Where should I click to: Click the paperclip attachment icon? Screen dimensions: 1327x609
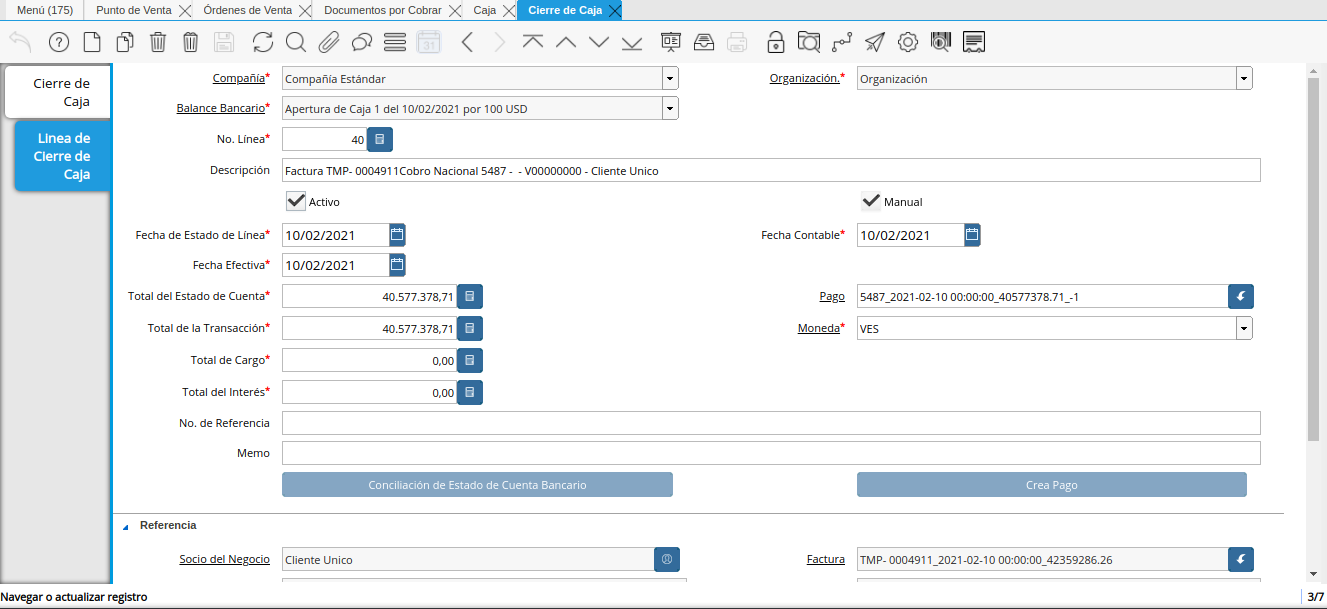328,42
